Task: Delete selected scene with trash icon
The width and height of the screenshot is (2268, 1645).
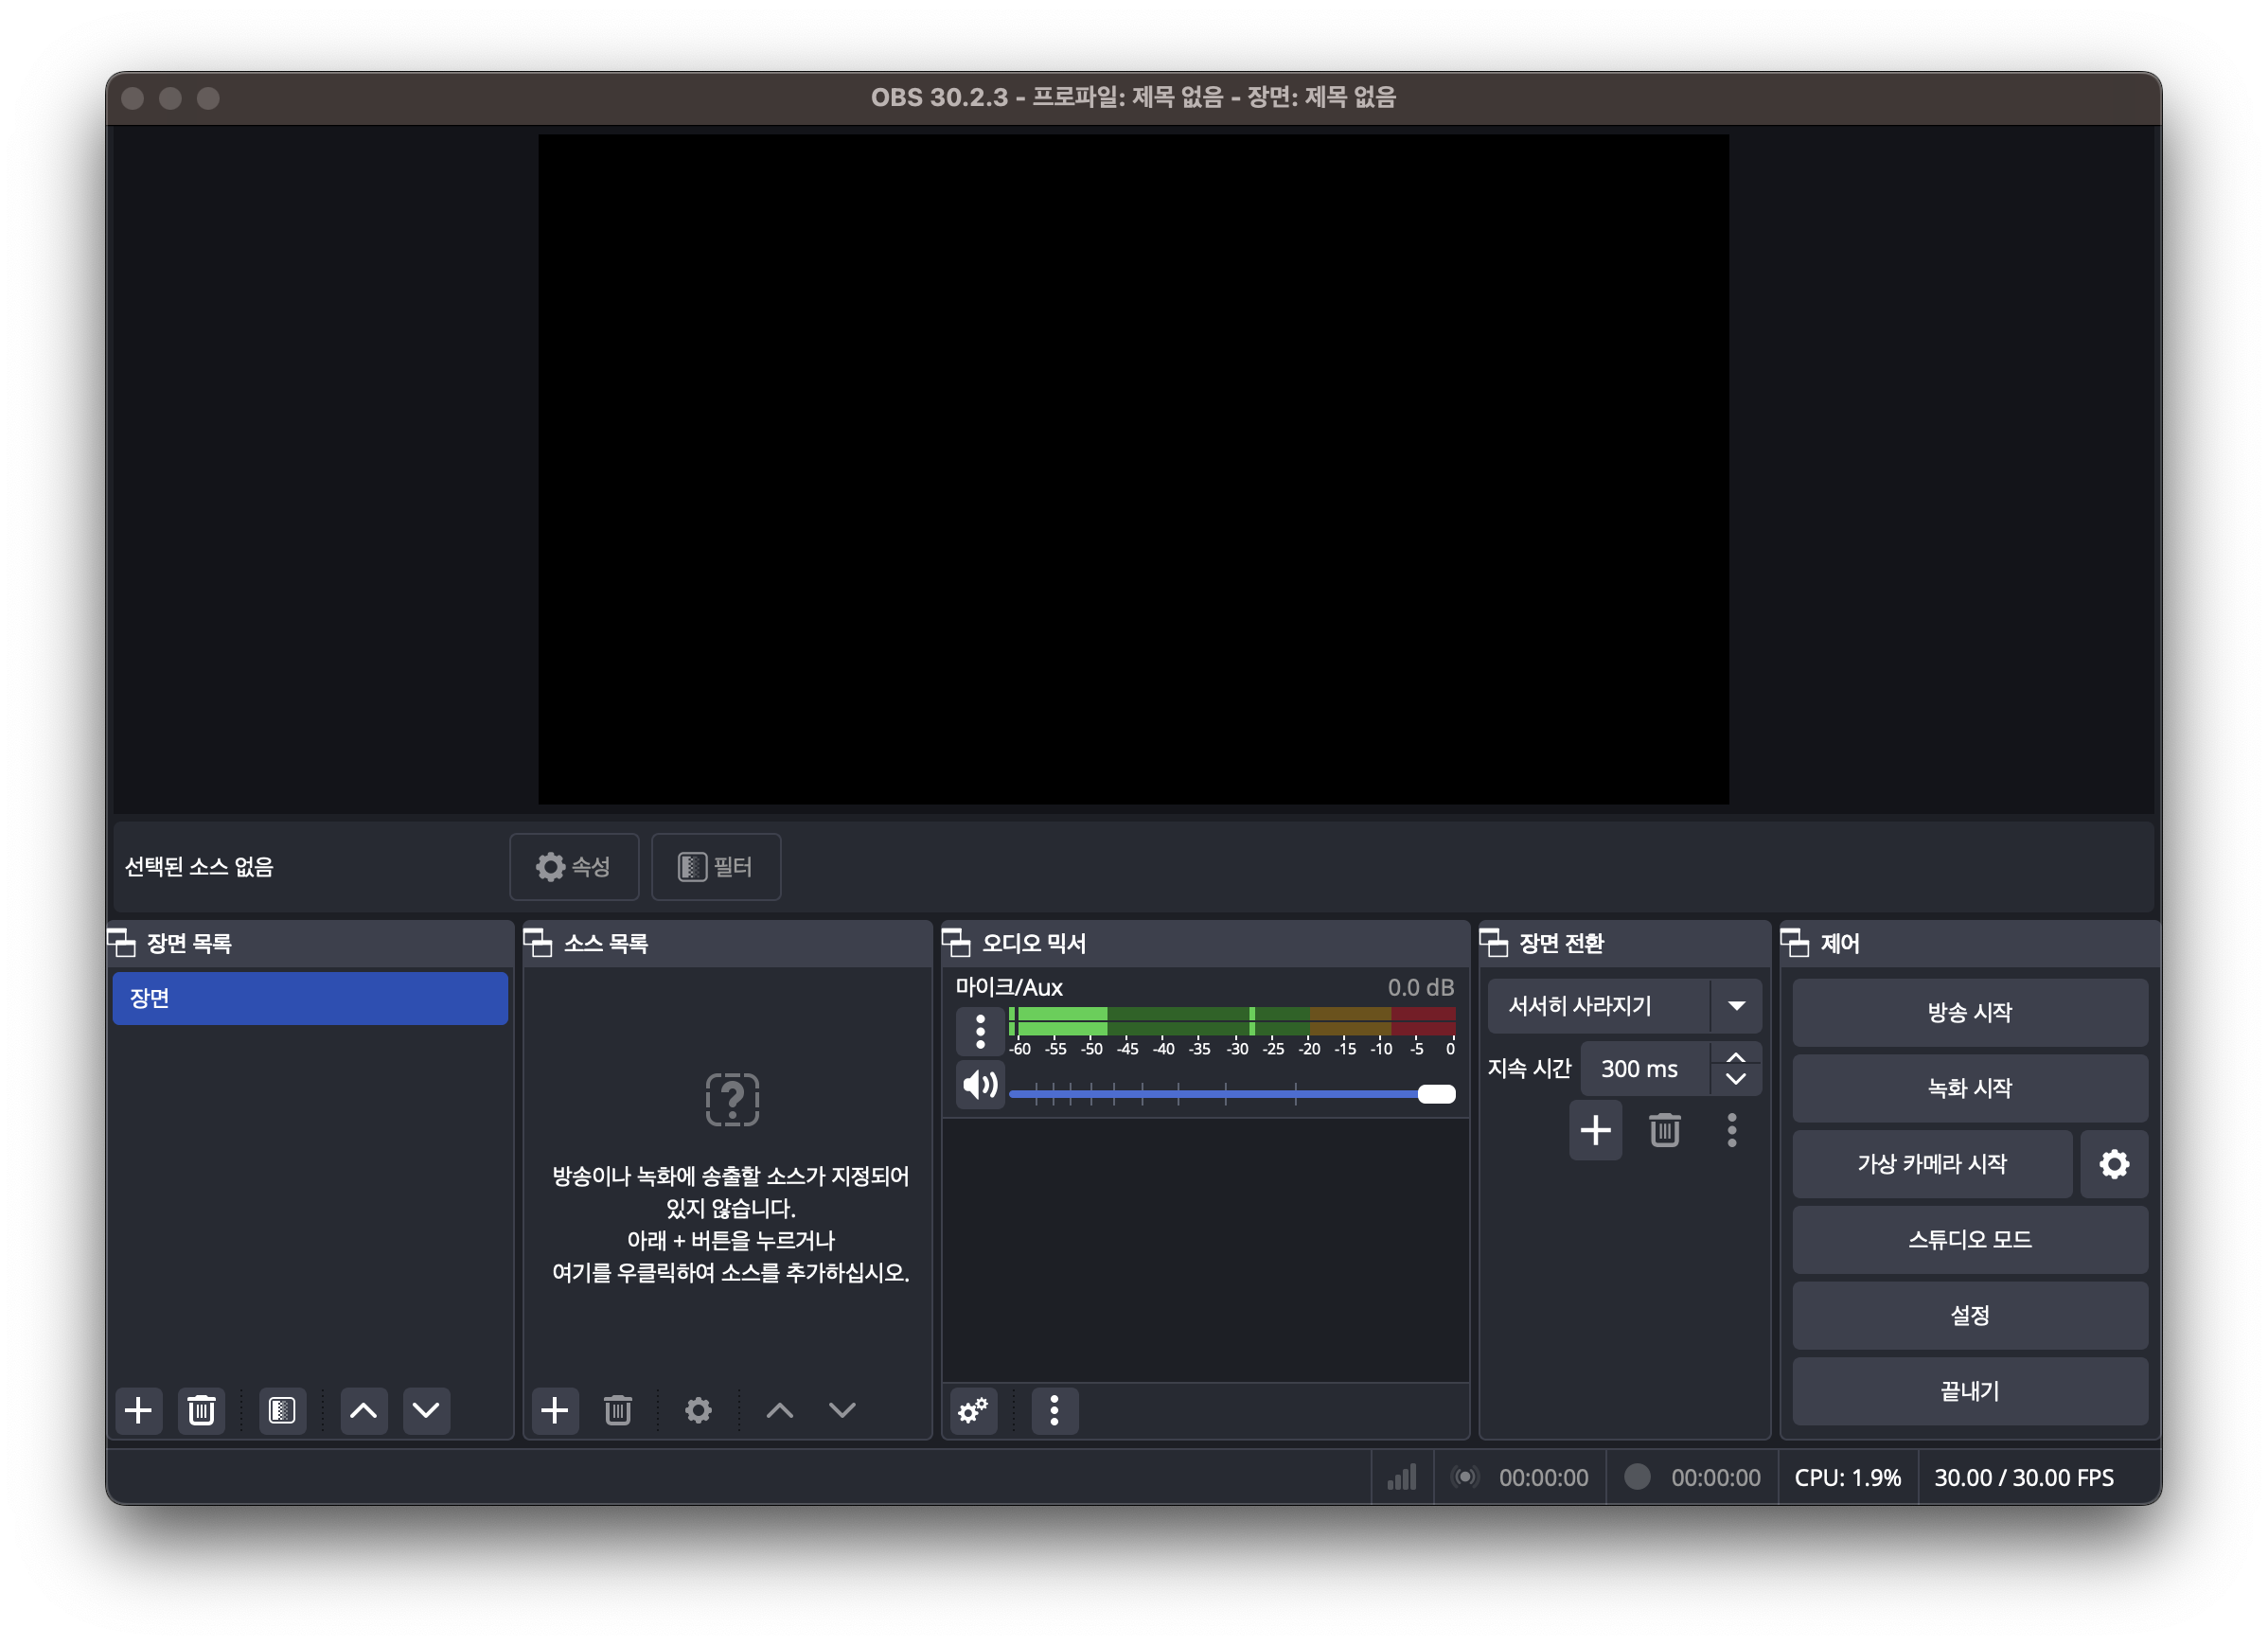Action: click(201, 1410)
